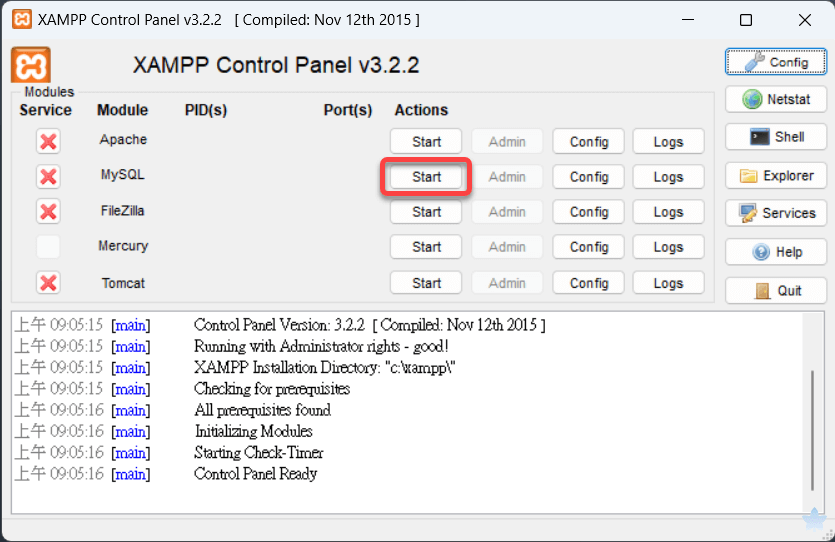Viewport: 835px width, 542px height.
Task: Toggle the MySQL service install checkbox
Action: [x=48, y=177]
